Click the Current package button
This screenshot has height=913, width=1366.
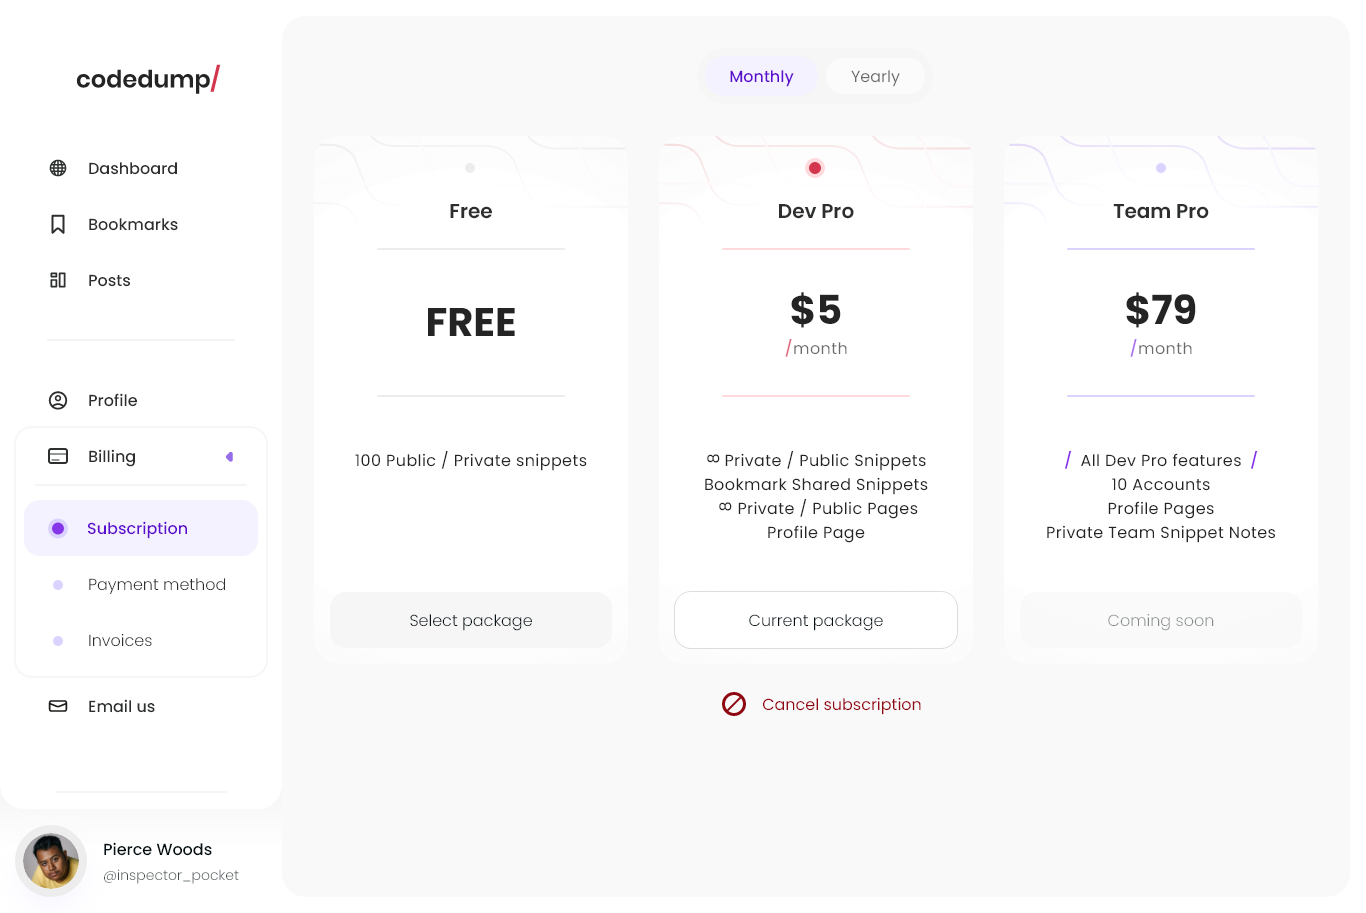click(816, 620)
